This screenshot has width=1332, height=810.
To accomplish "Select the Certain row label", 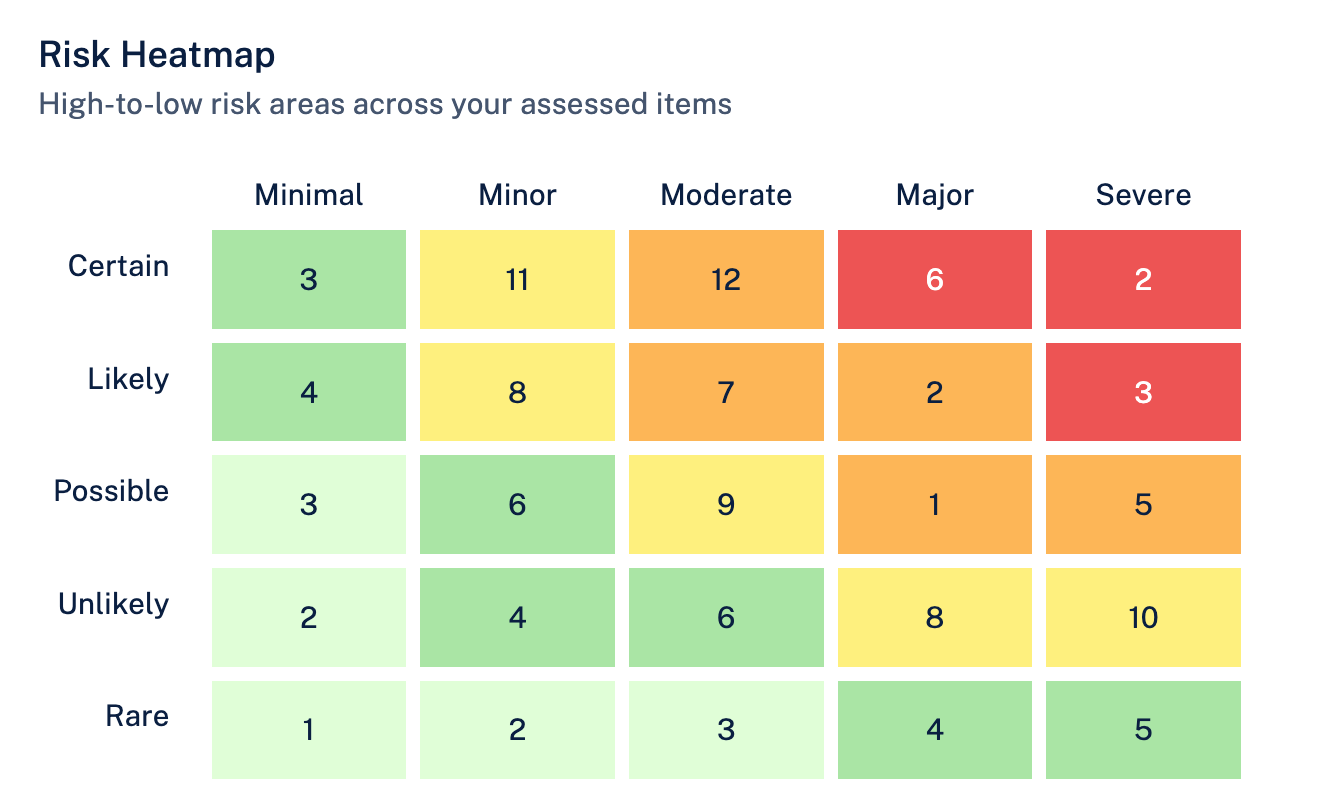I will (x=118, y=266).
